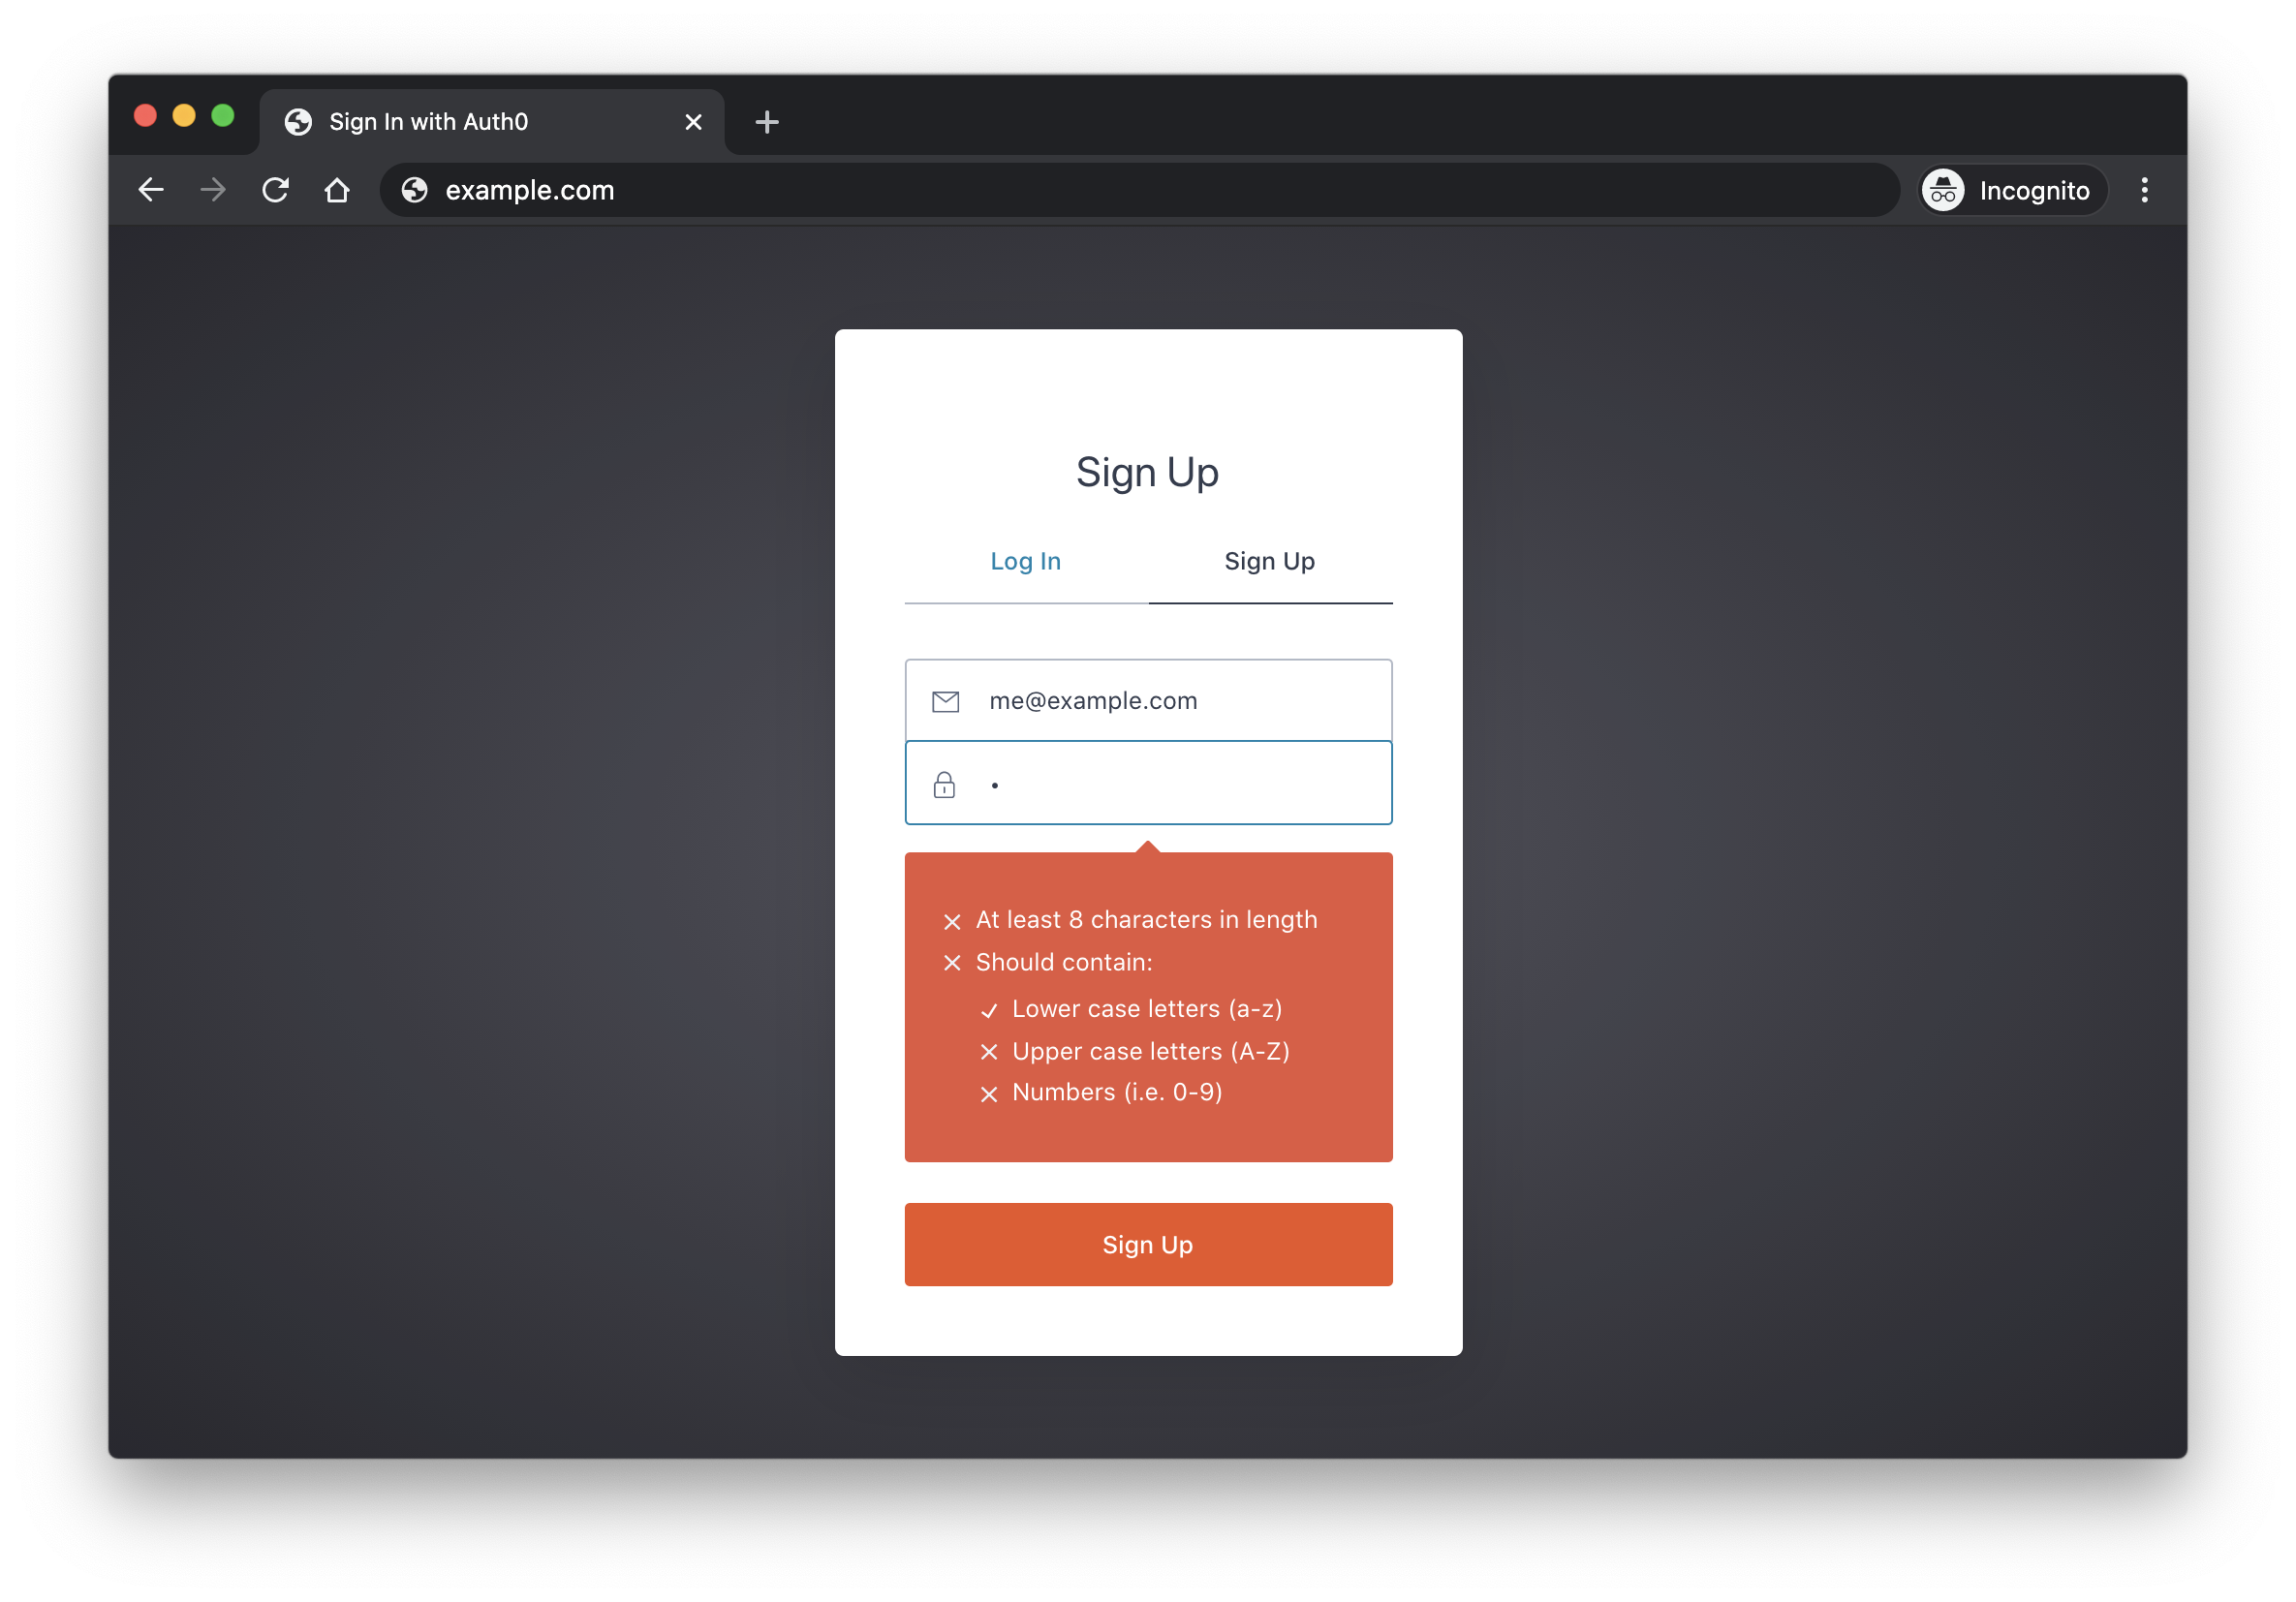Click the browser forward arrow icon
Screen dimensions: 2296x1602
(x=211, y=190)
